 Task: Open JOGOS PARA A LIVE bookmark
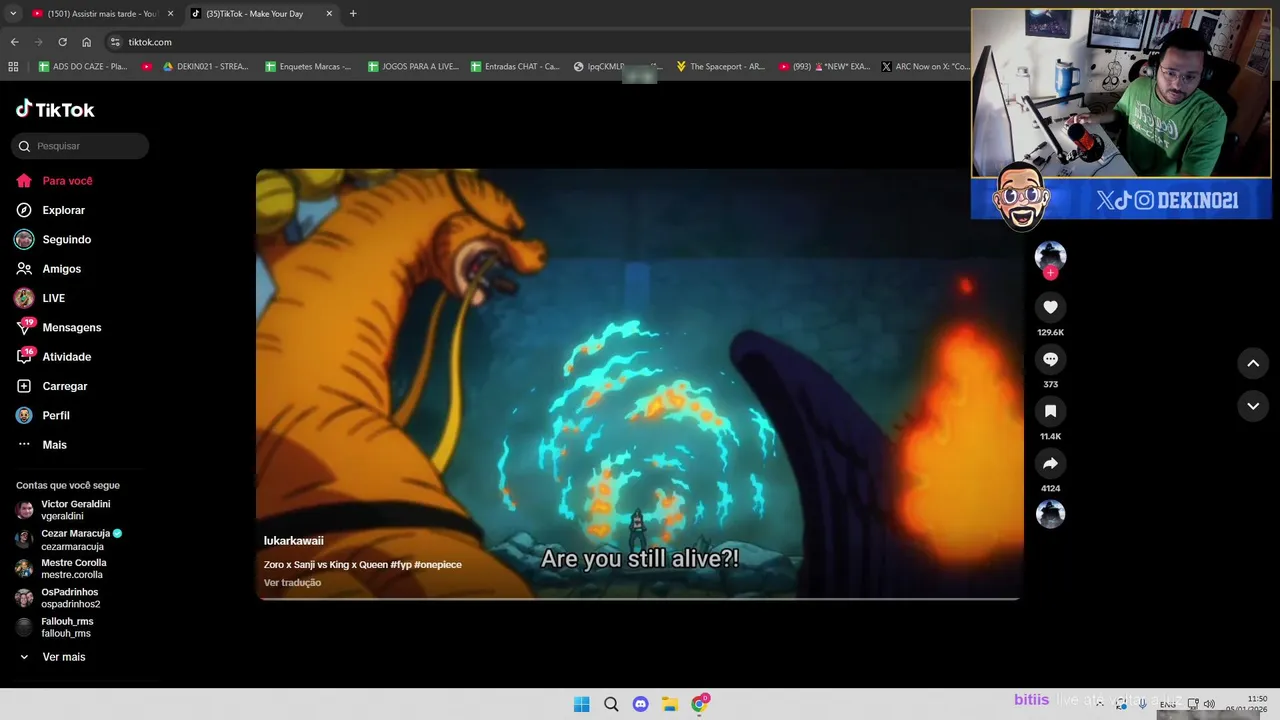coord(413,67)
